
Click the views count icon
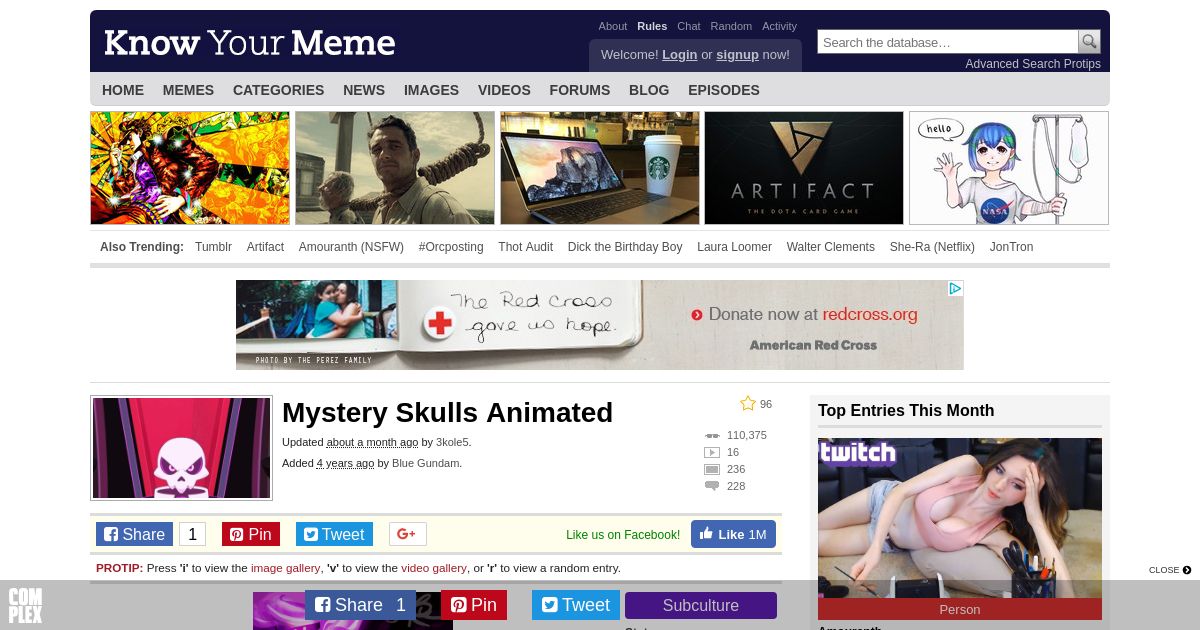(x=712, y=435)
